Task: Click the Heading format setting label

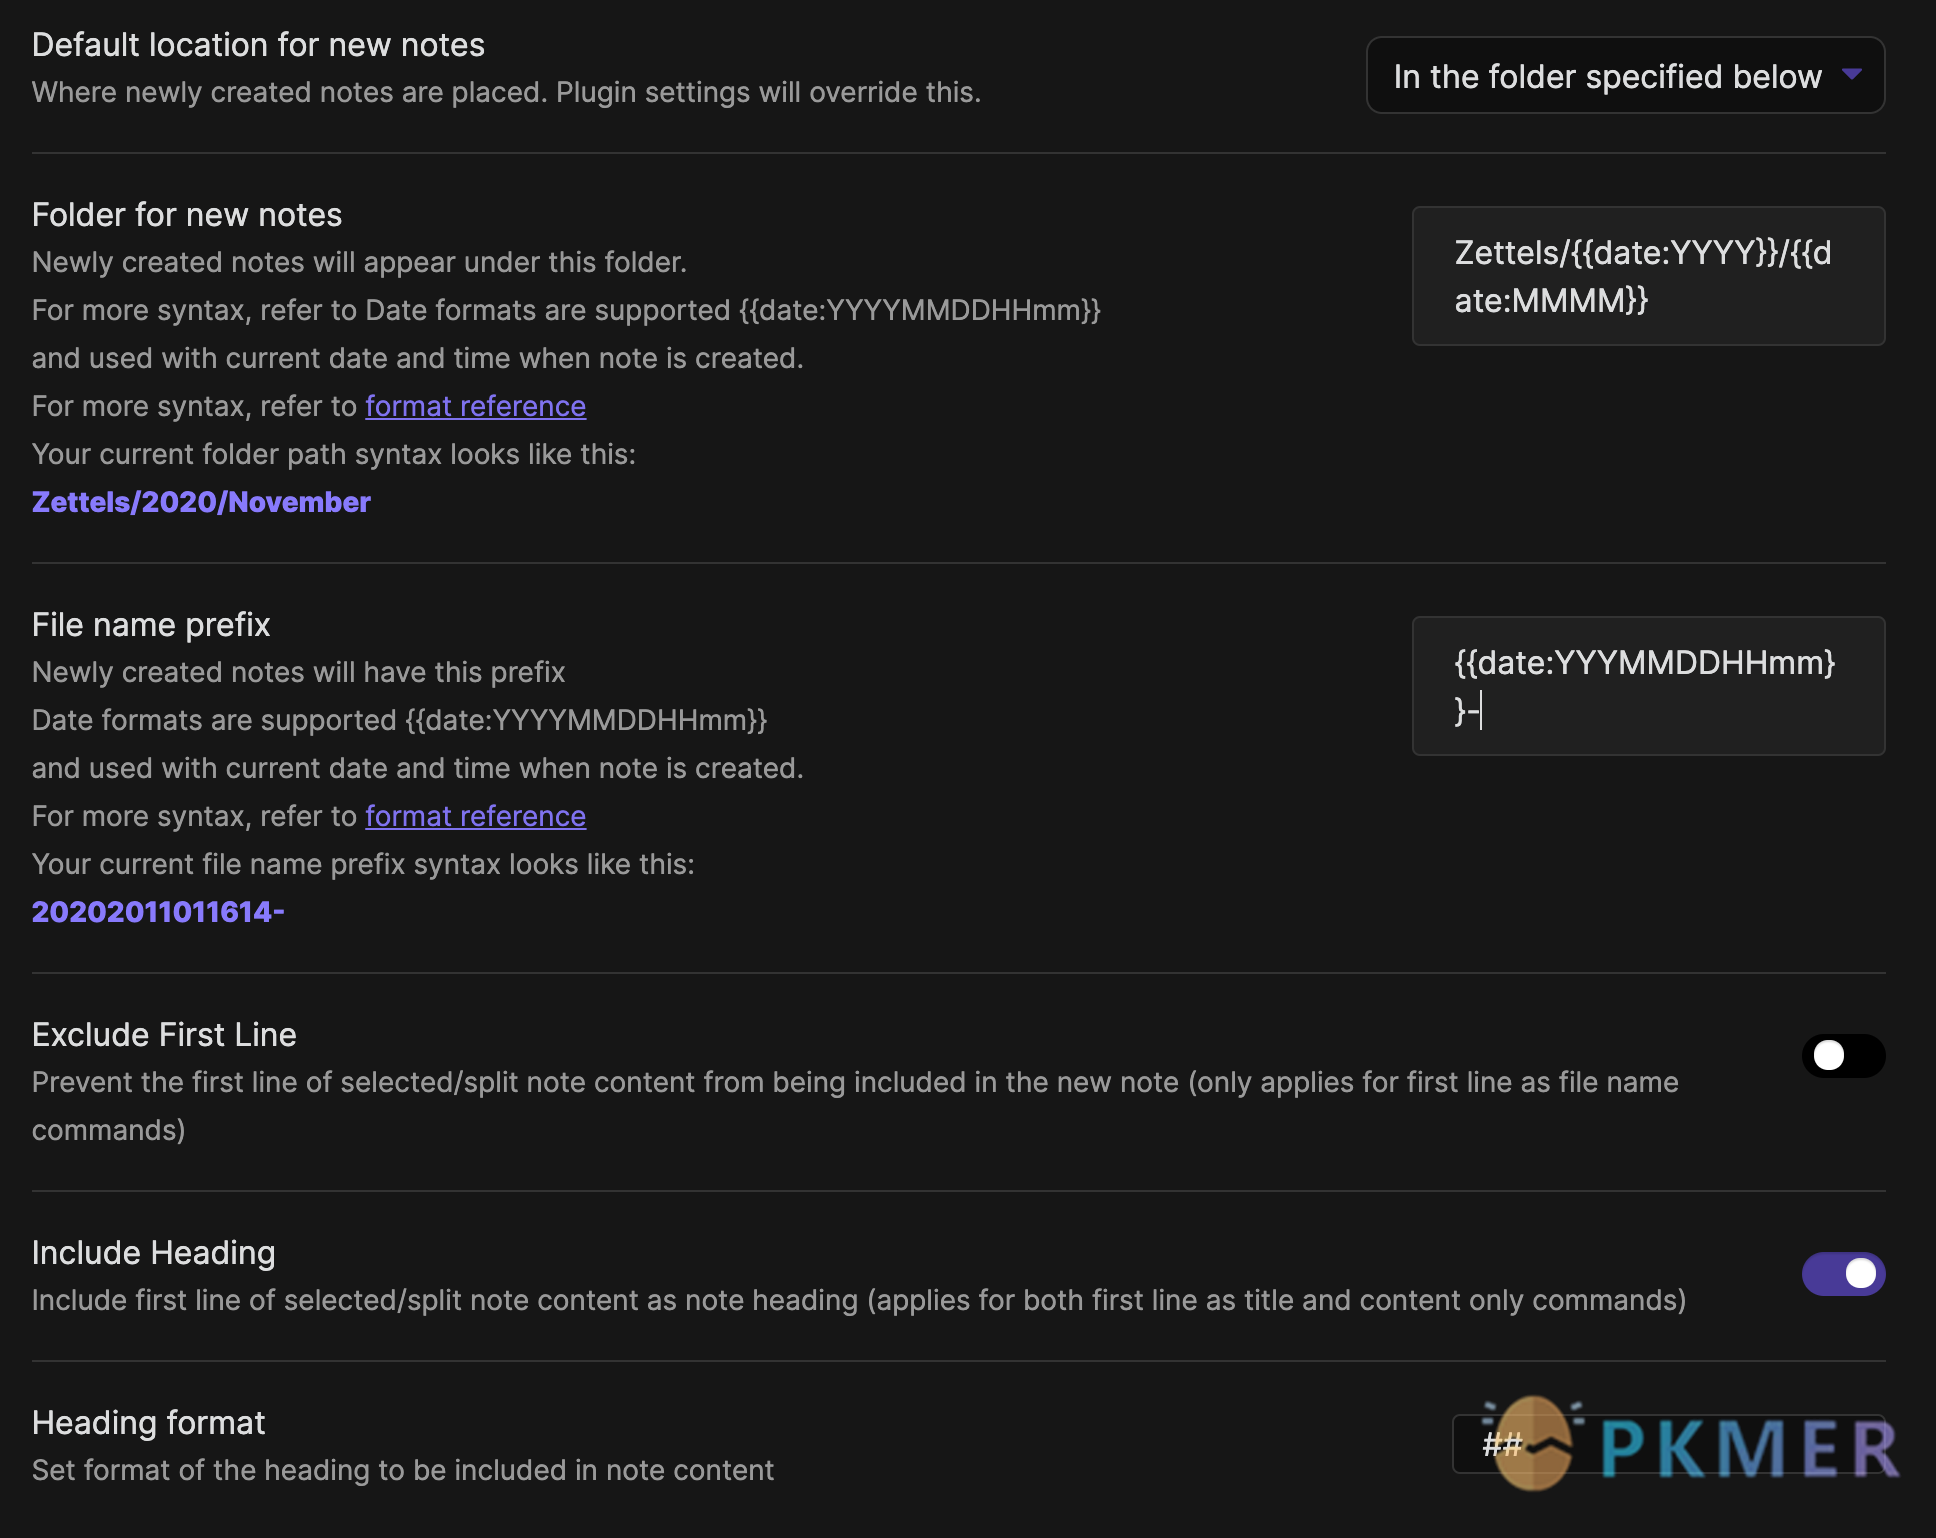Action: point(148,1423)
